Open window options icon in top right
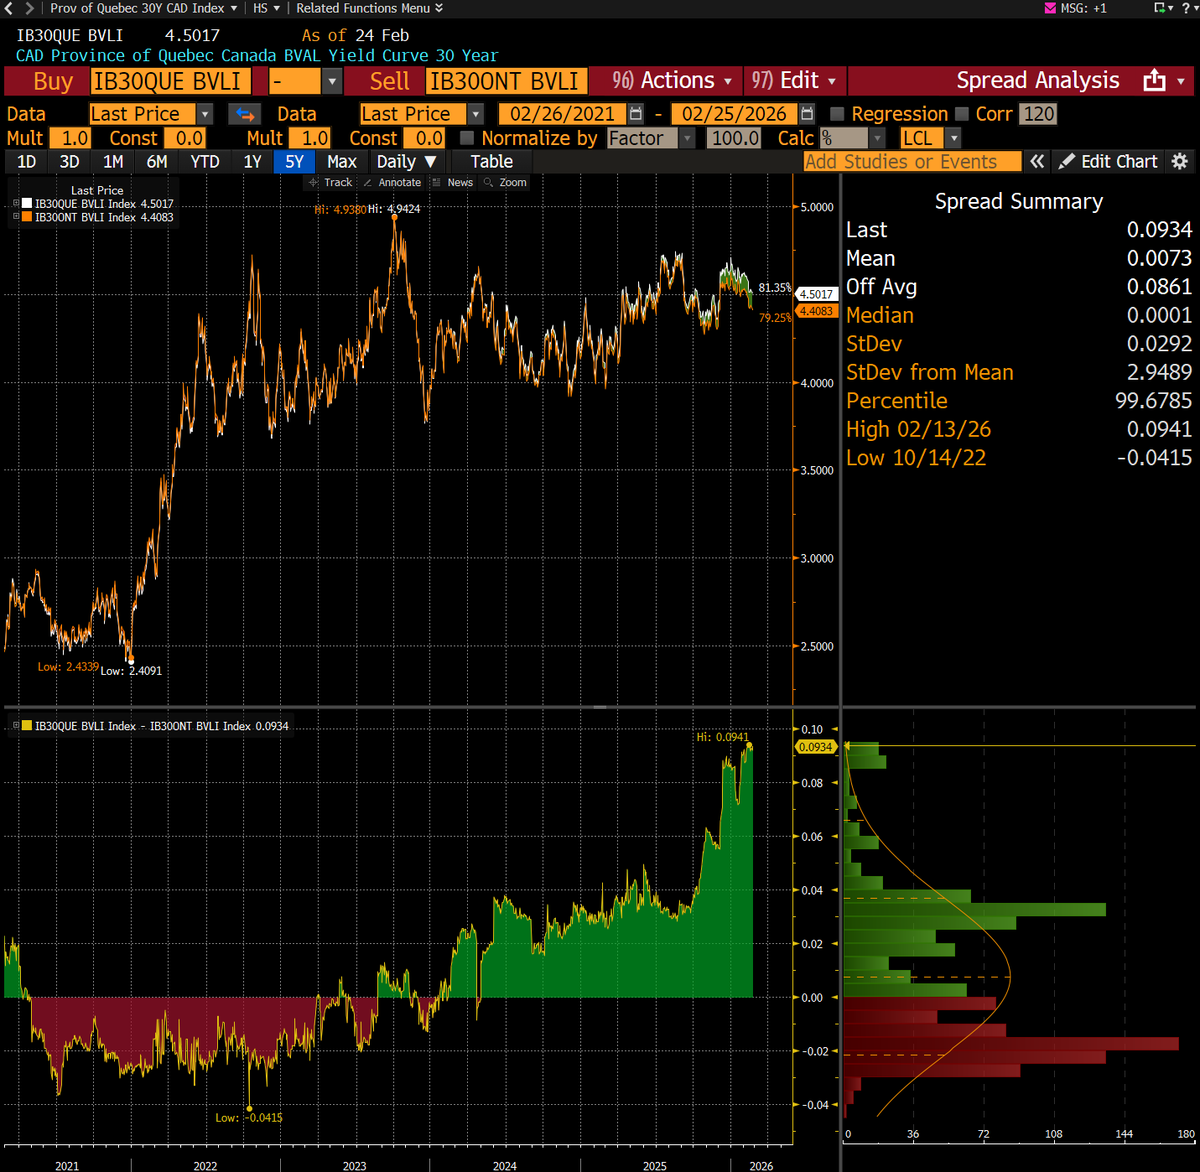1200x1172 pixels. (1161, 8)
